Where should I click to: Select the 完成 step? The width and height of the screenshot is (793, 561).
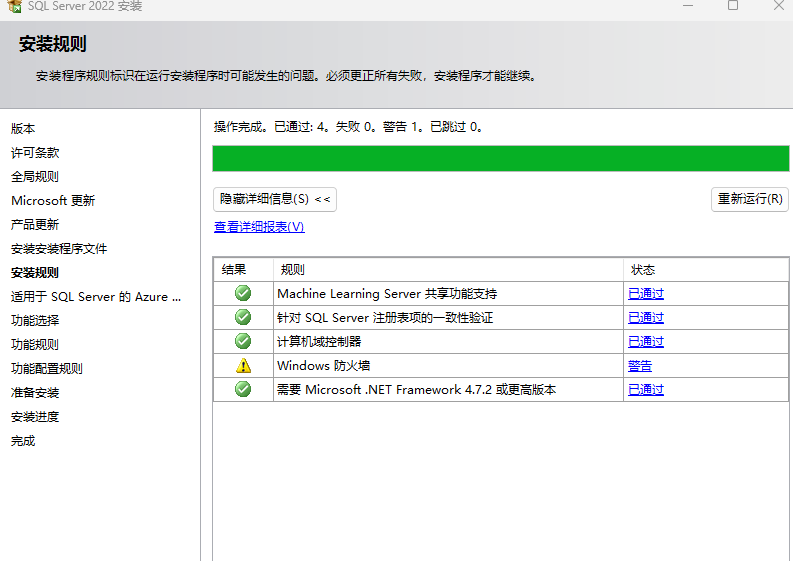pos(23,441)
